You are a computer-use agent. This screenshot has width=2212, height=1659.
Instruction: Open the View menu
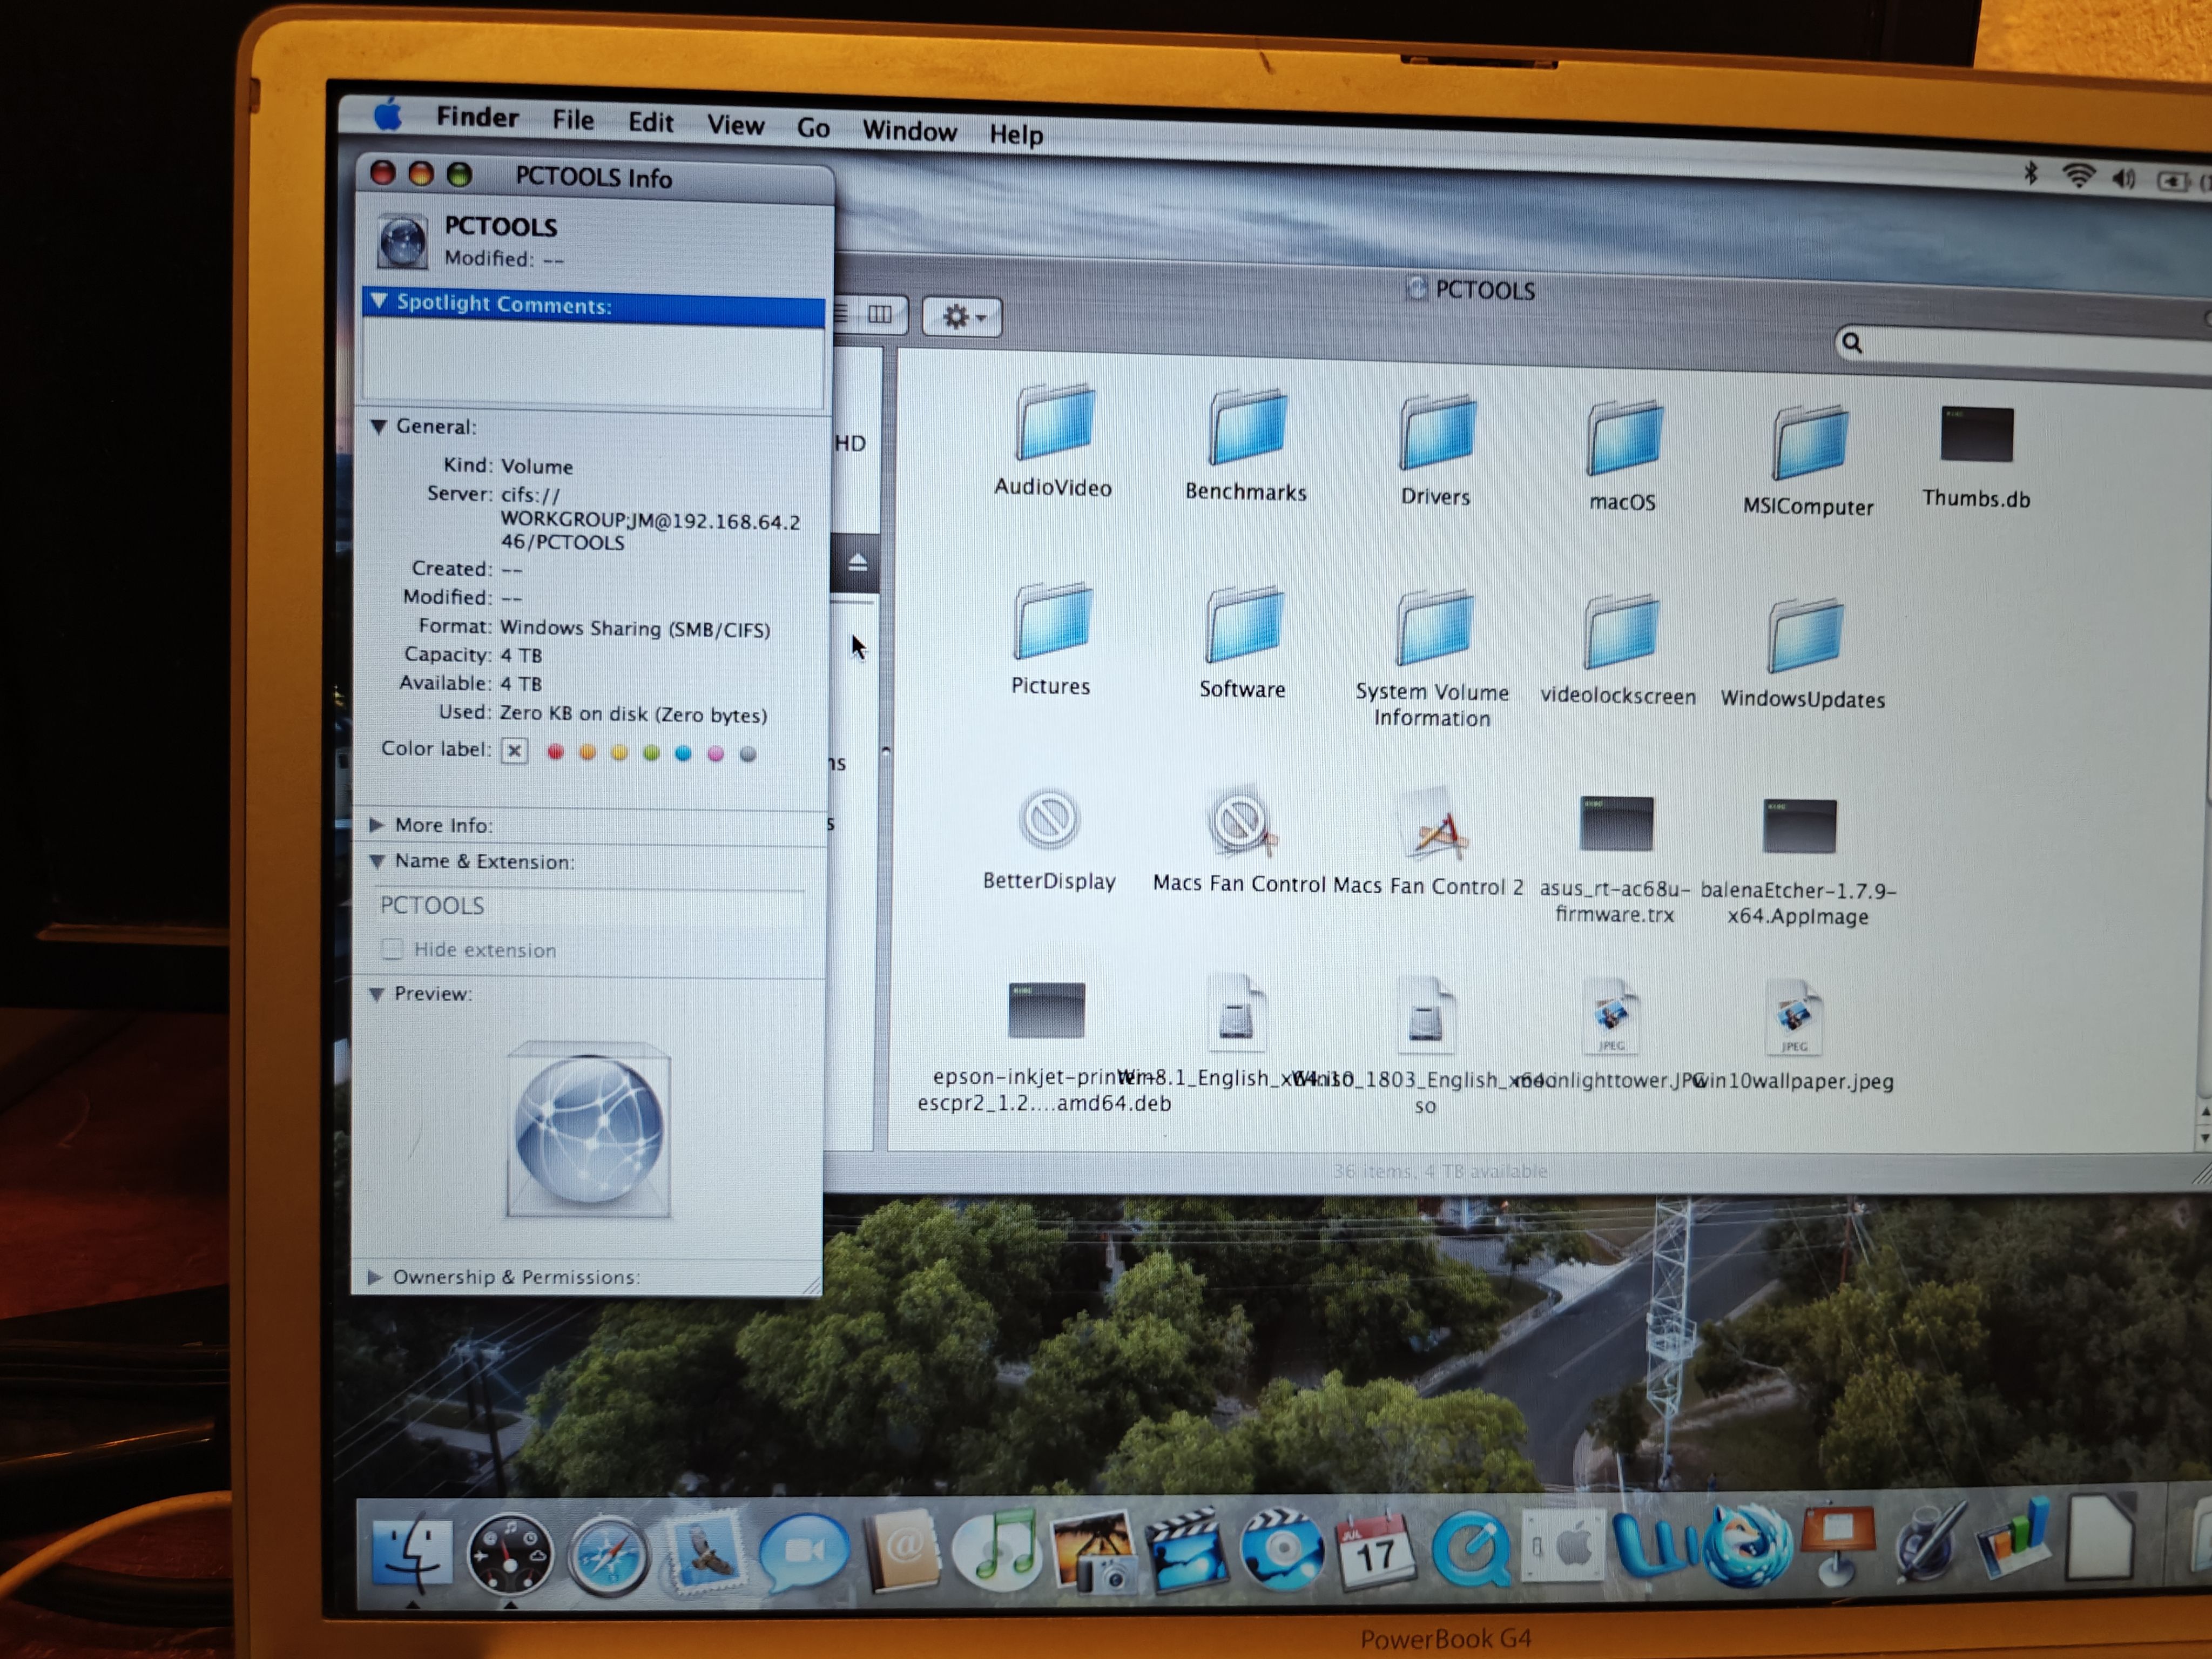point(735,125)
